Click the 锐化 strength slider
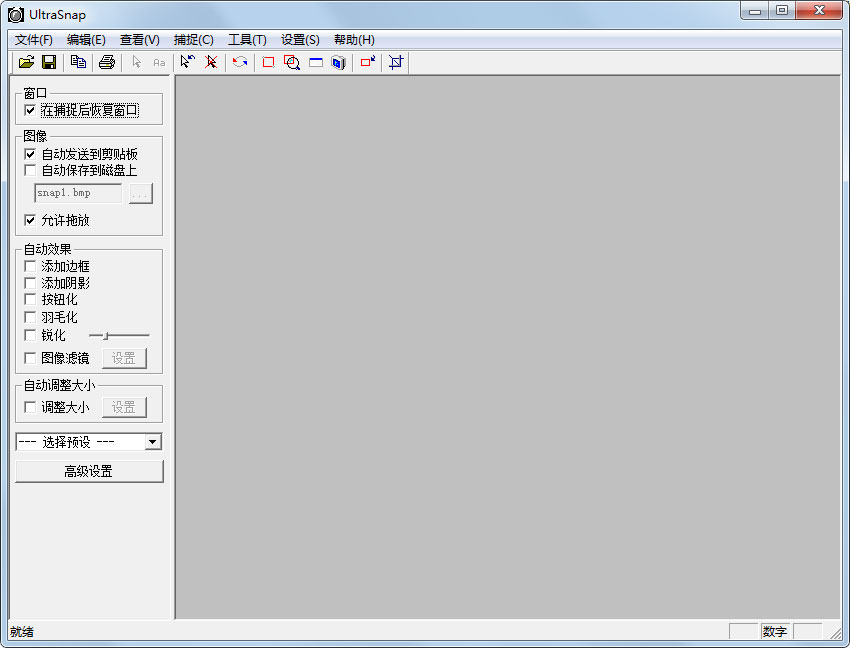The width and height of the screenshot is (850, 648). 119,336
